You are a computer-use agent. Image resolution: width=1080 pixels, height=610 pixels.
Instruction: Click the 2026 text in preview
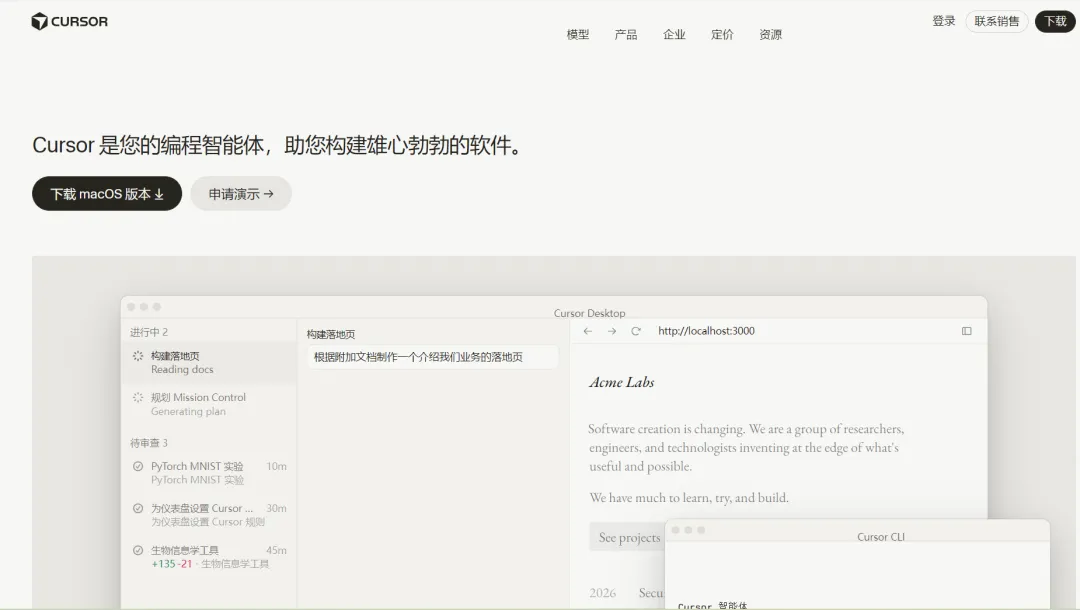(603, 593)
